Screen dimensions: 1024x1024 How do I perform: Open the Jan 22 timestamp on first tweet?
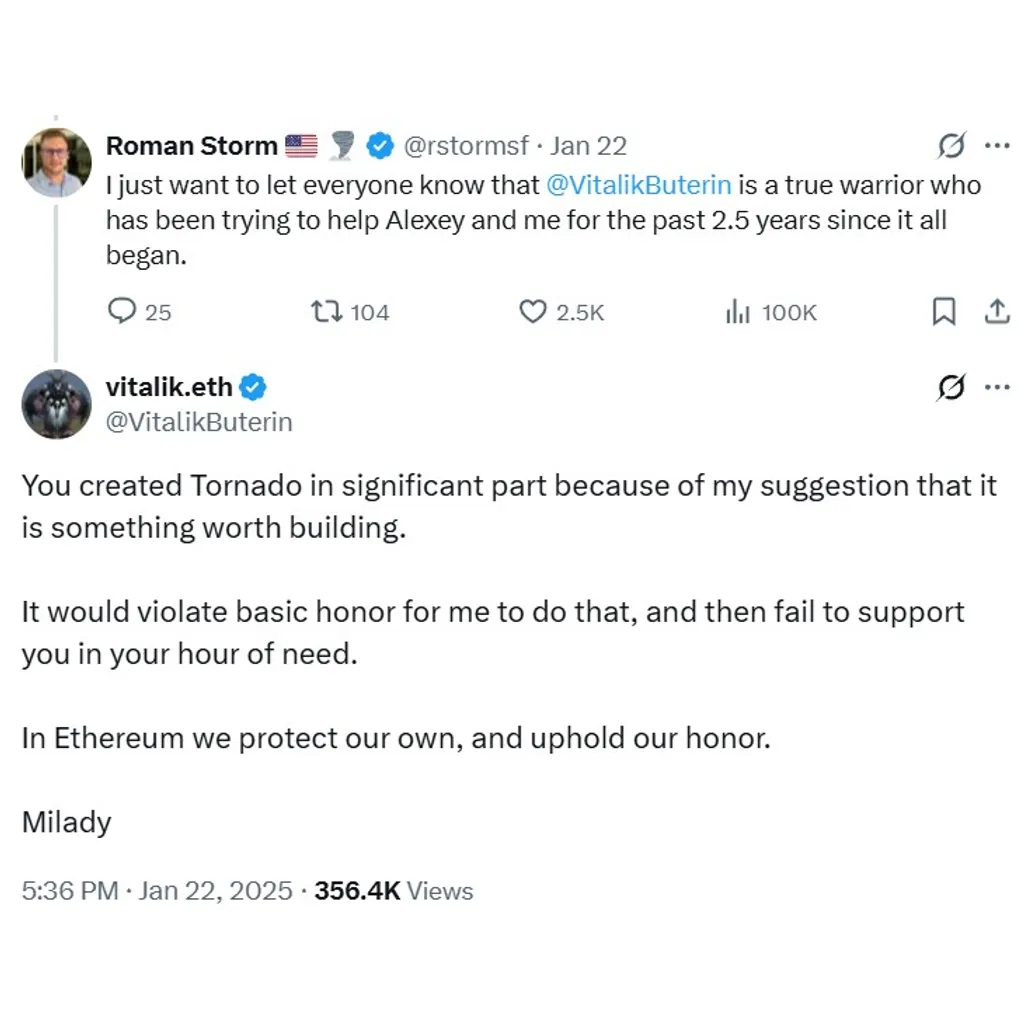pos(588,146)
